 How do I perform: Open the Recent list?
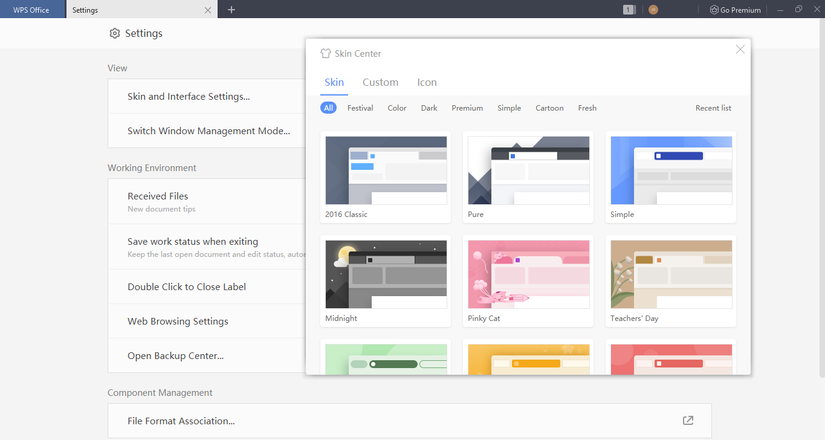coord(713,108)
